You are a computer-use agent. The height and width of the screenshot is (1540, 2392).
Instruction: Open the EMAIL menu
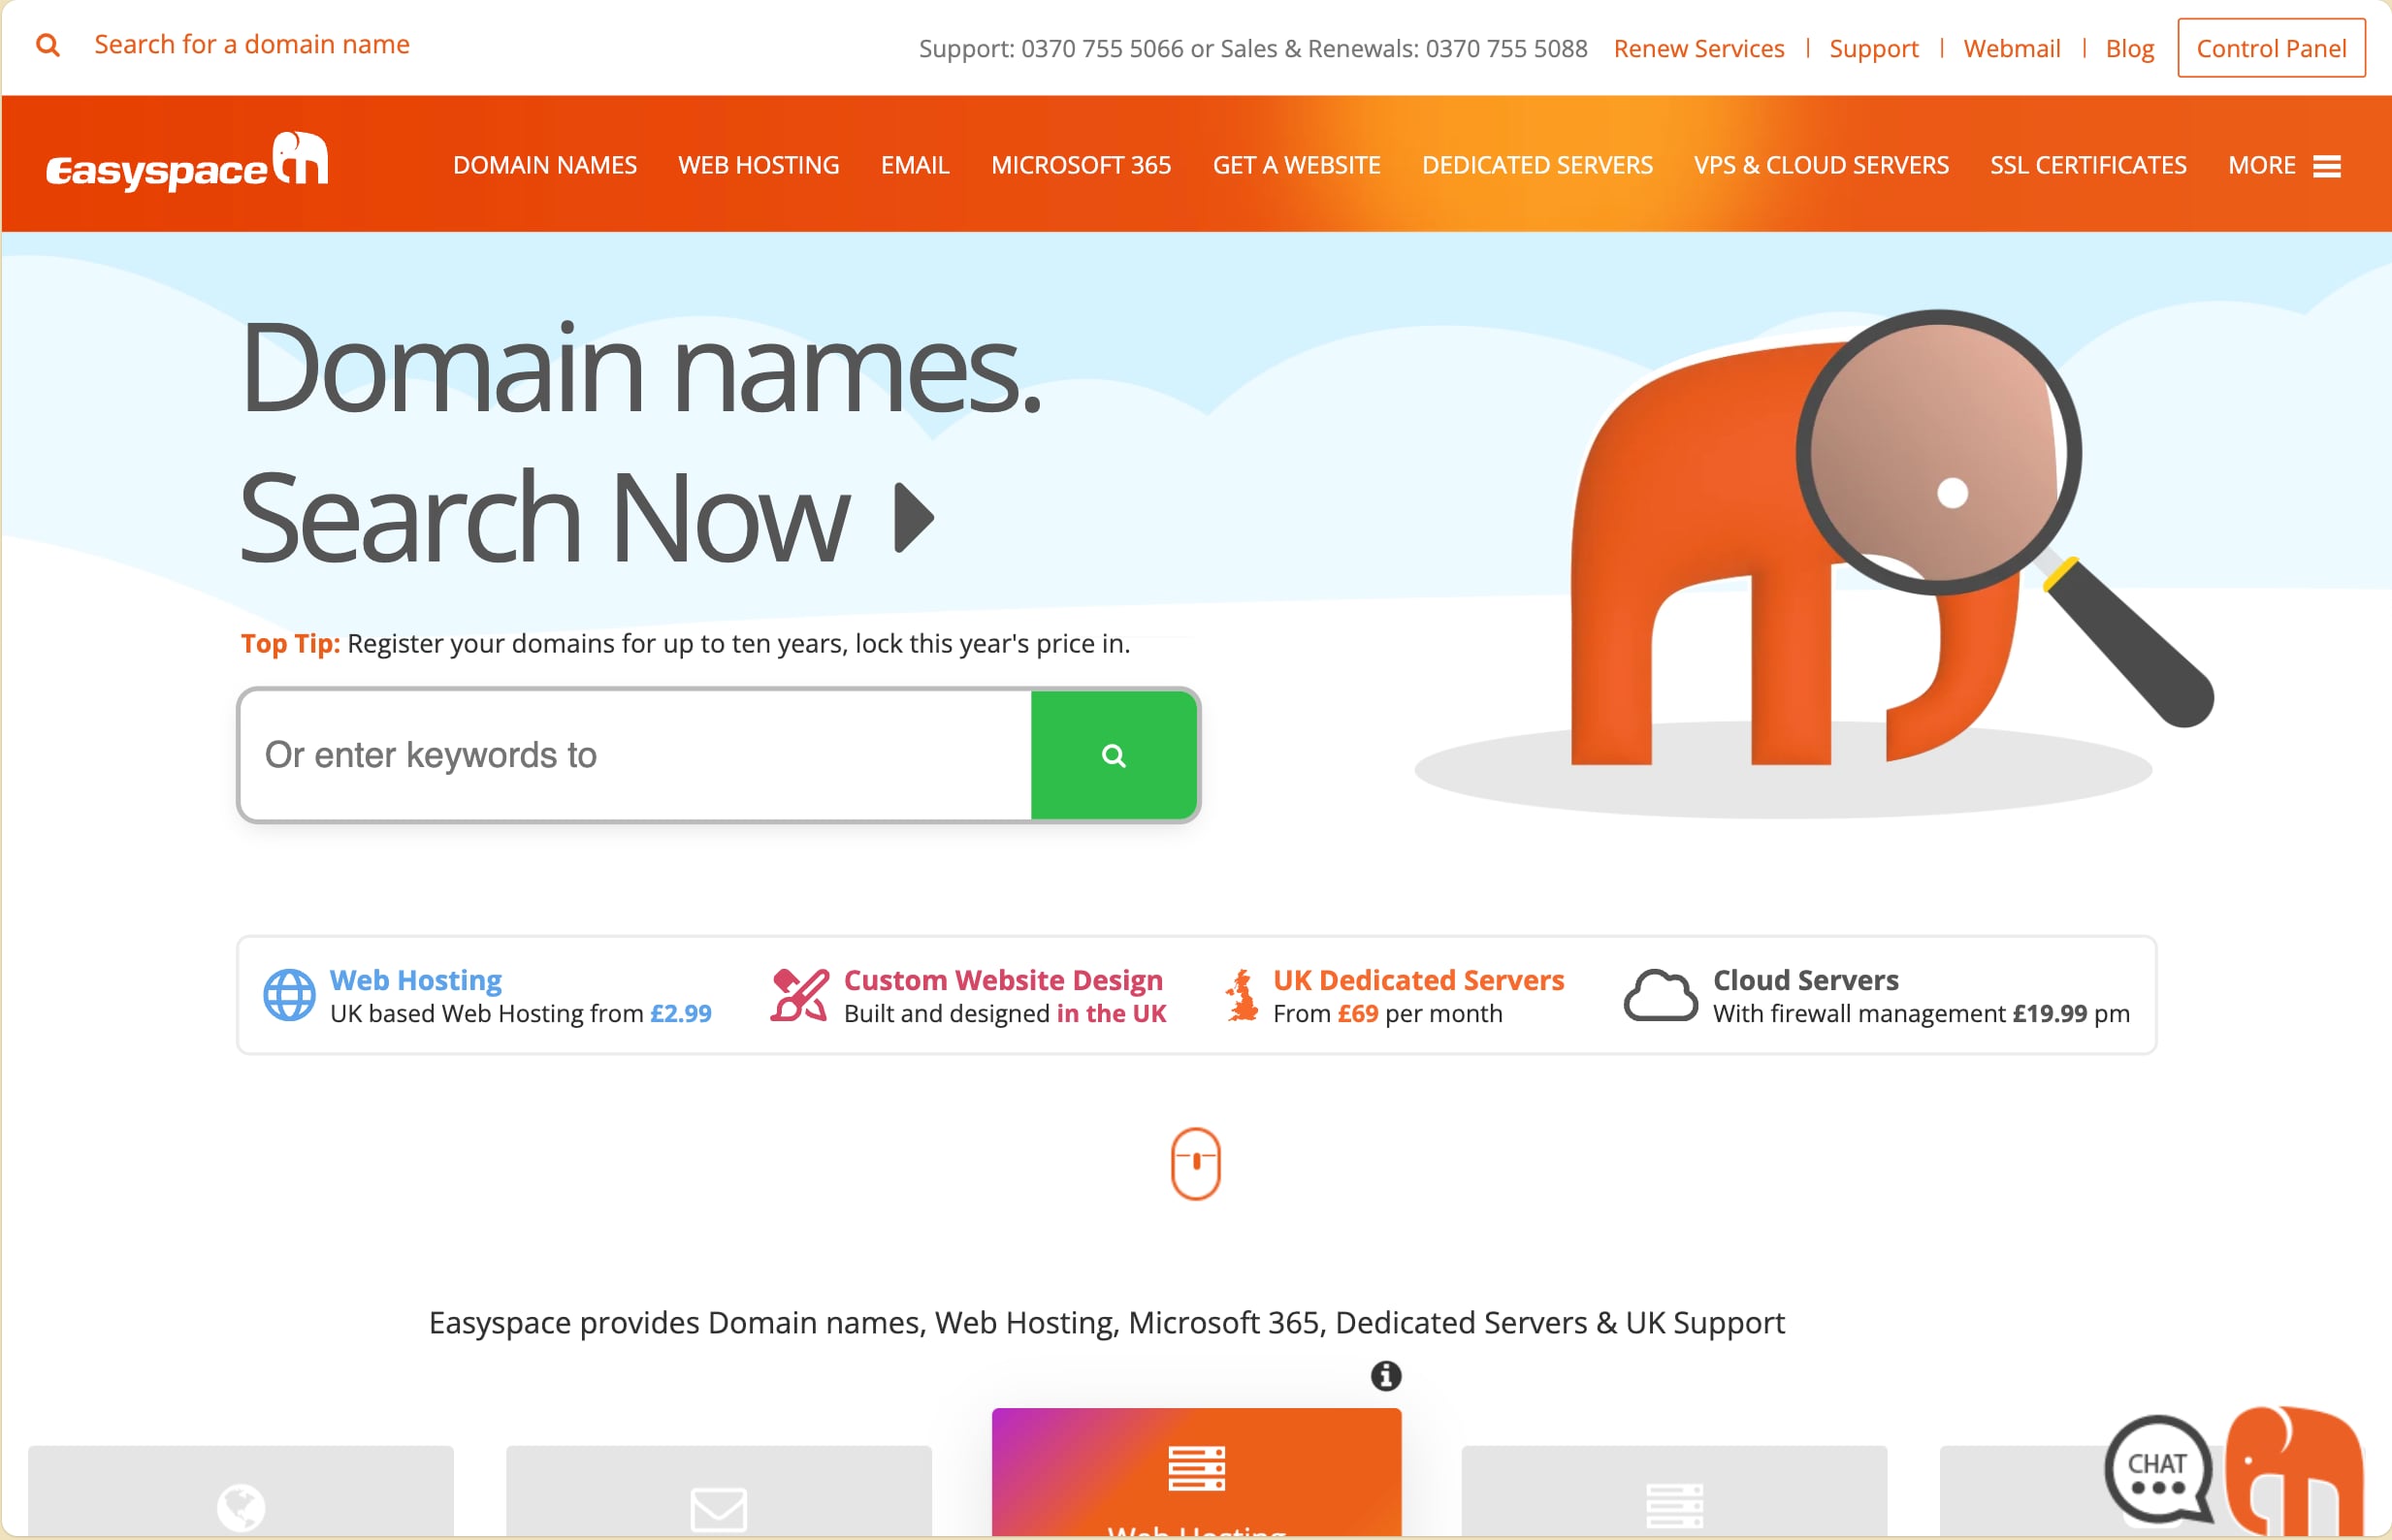click(915, 165)
